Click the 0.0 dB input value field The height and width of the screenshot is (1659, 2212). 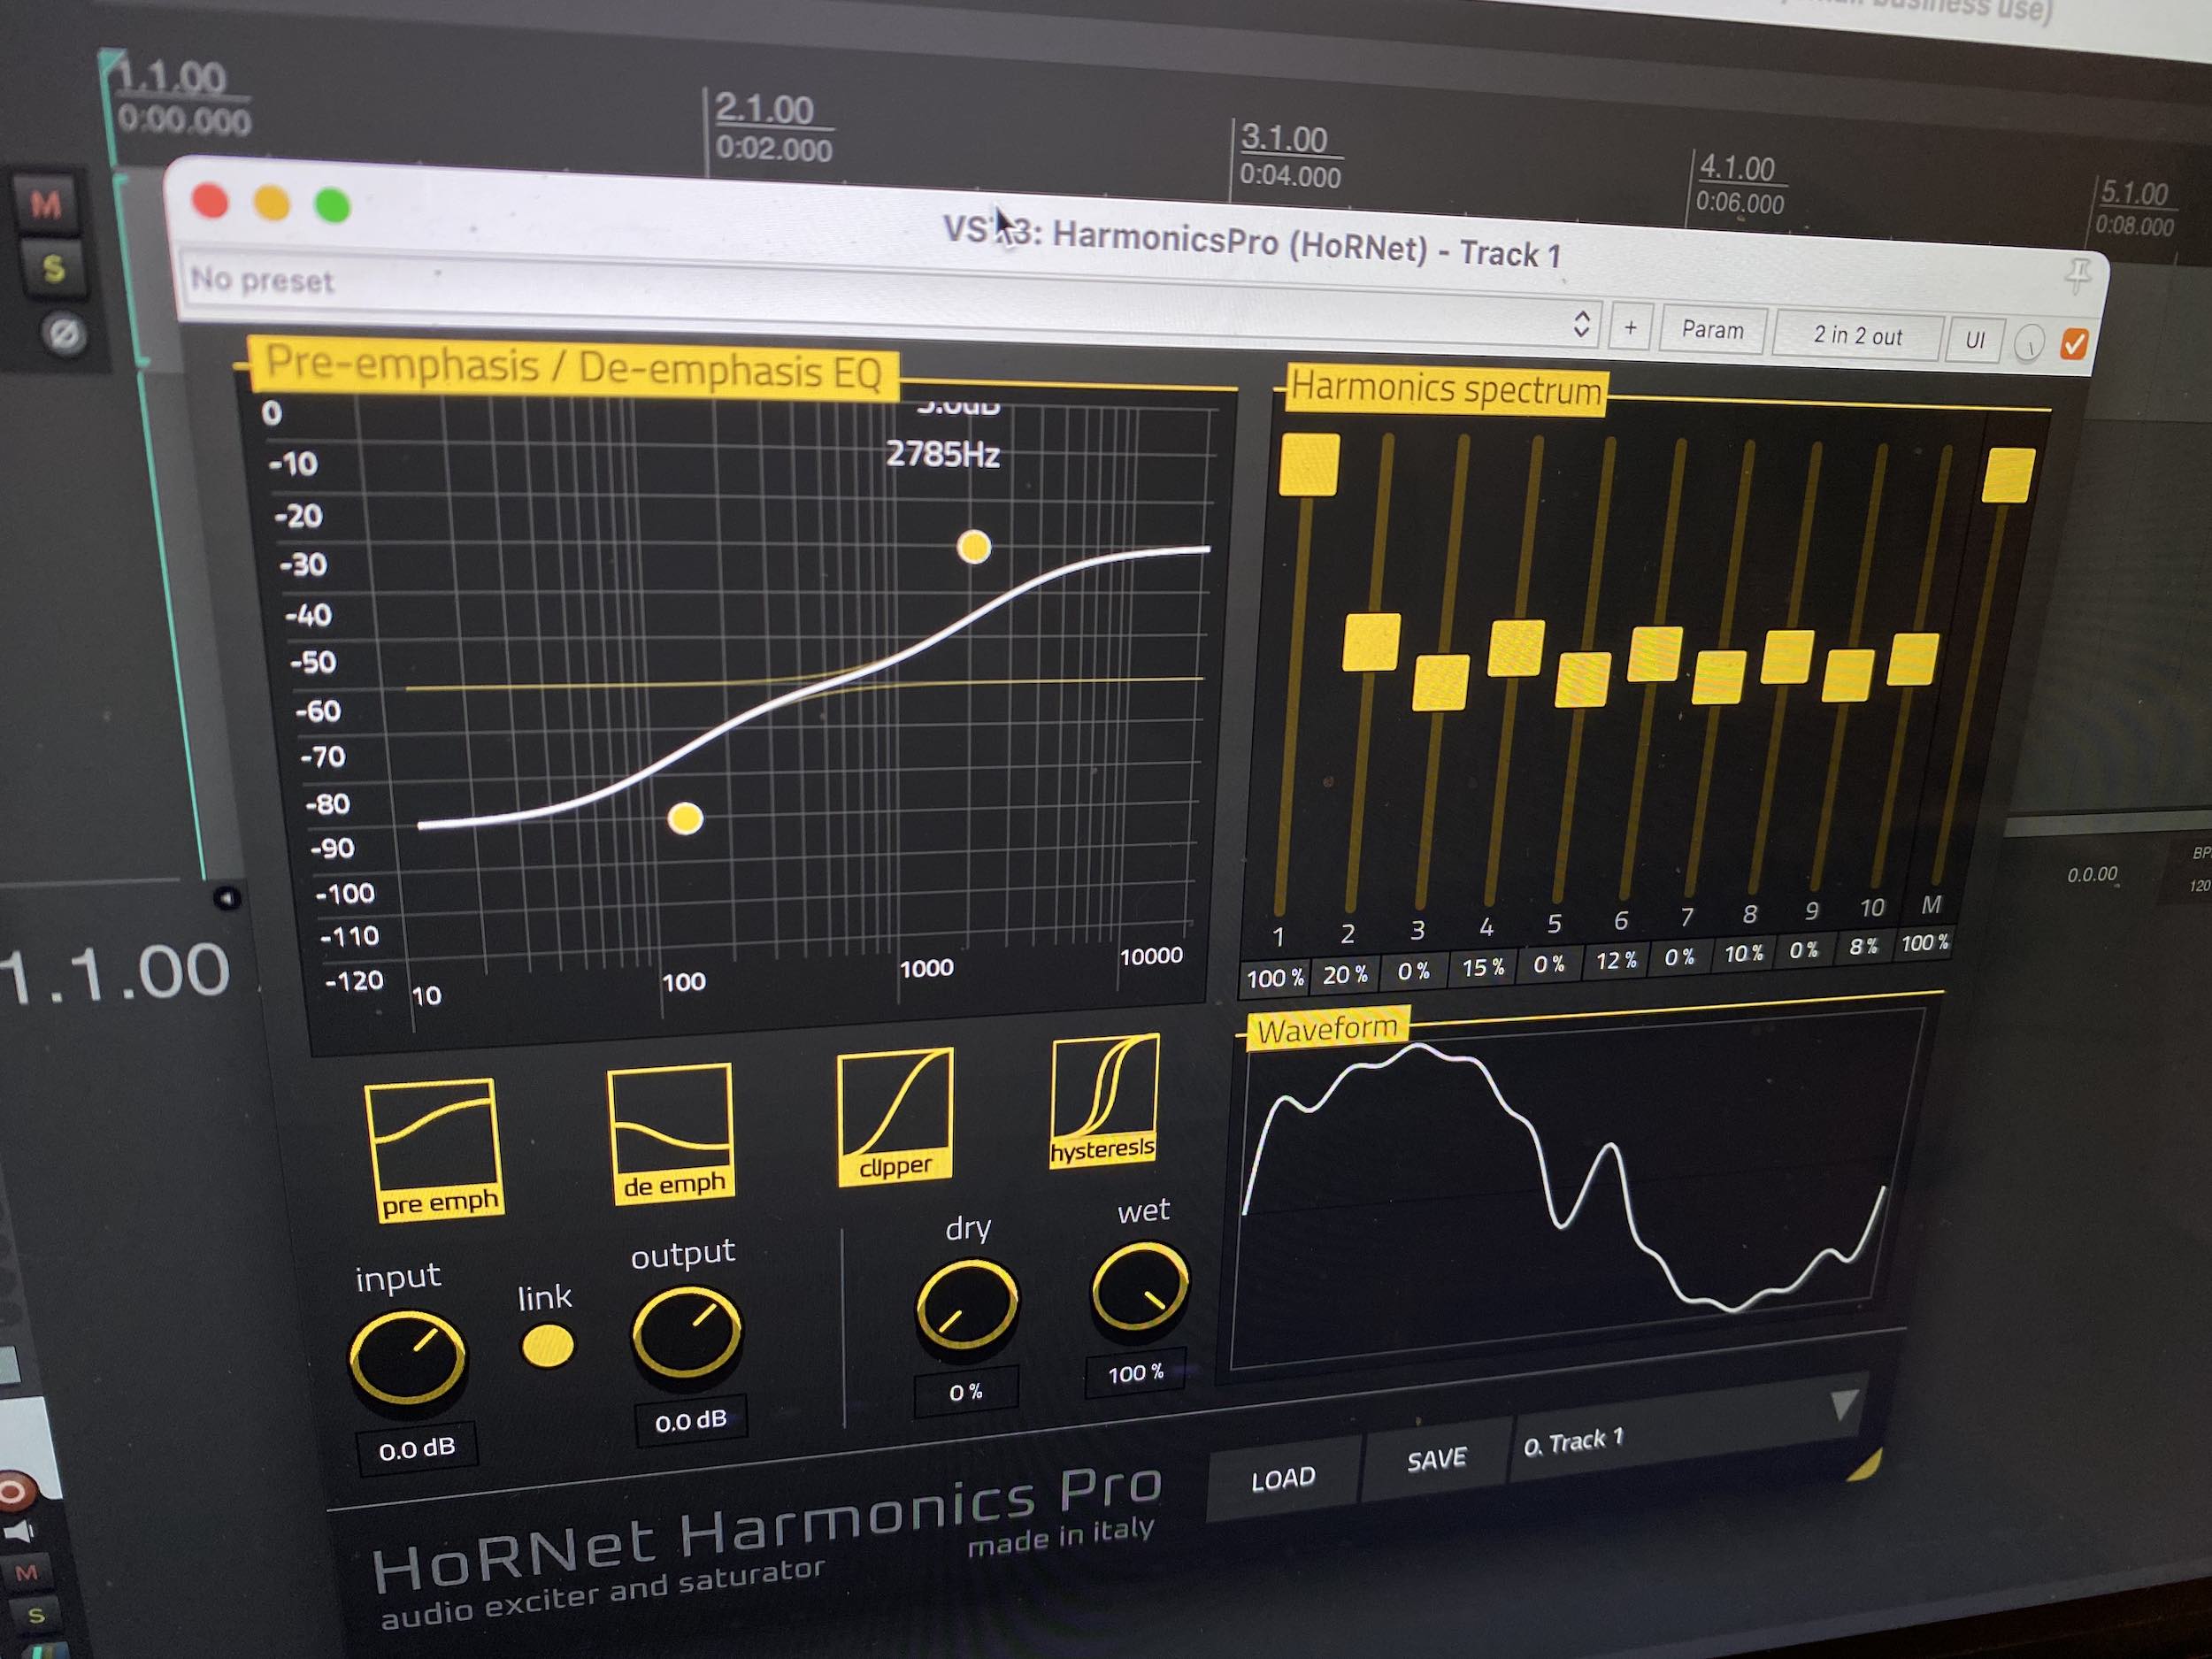point(417,1449)
